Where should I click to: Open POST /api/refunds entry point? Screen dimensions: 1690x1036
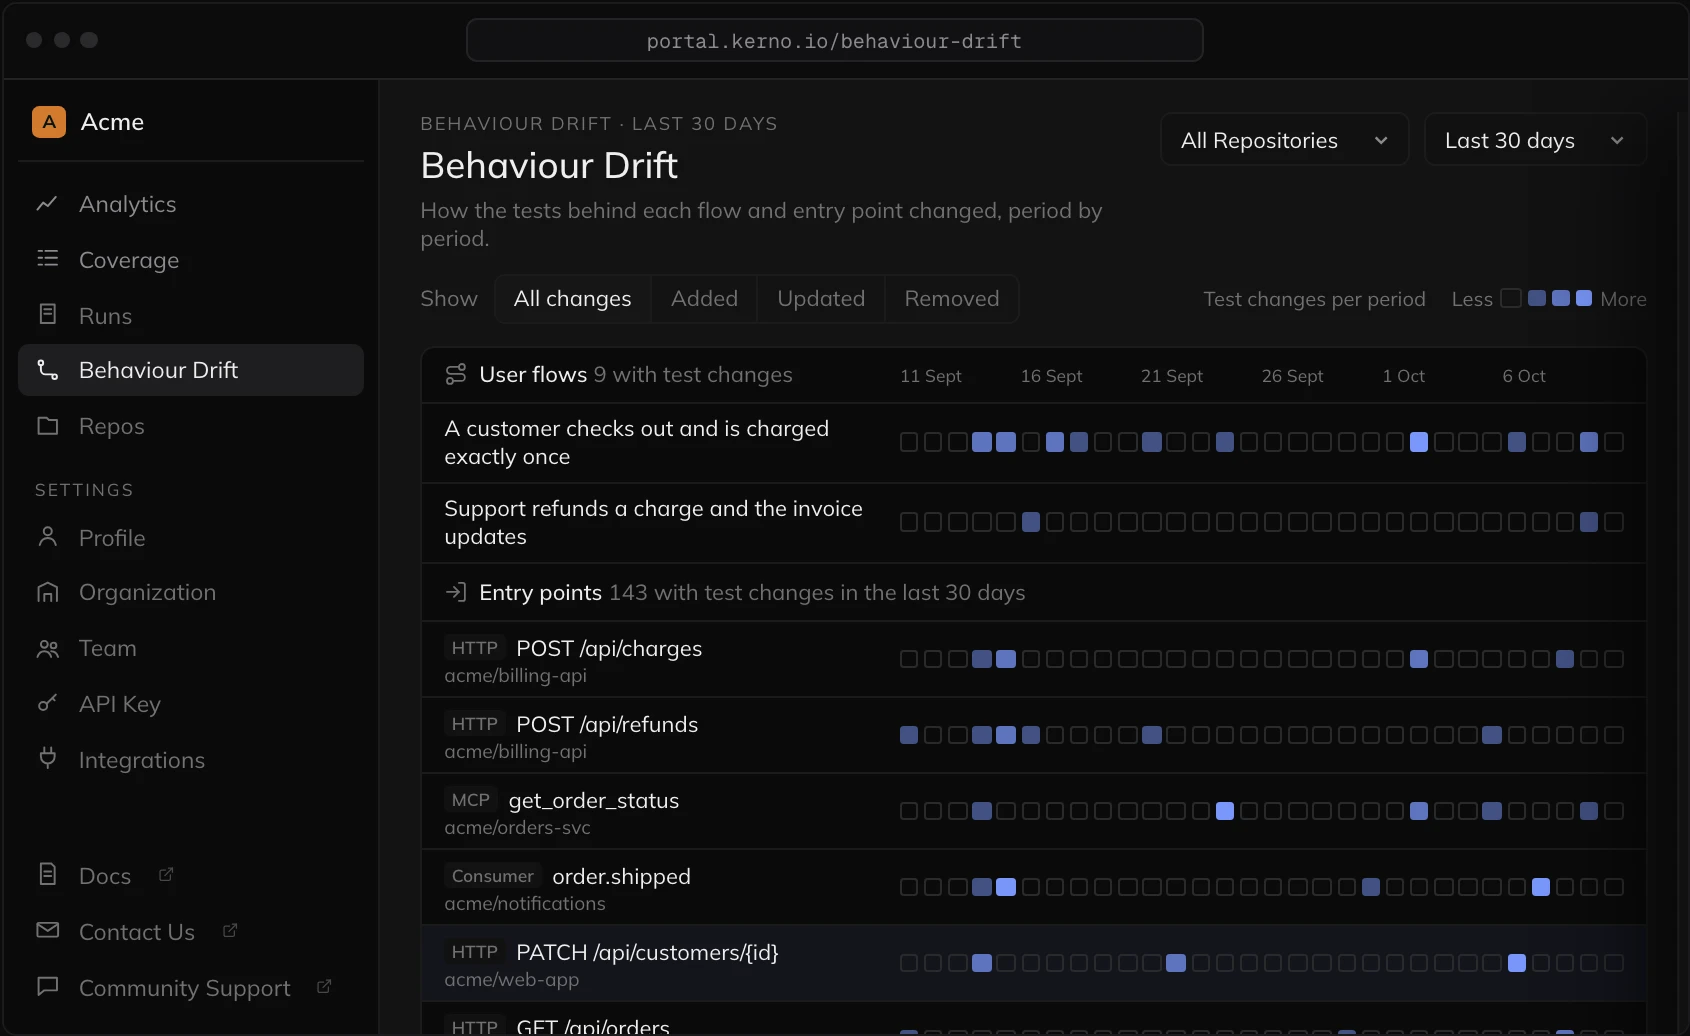click(x=1034, y=735)
